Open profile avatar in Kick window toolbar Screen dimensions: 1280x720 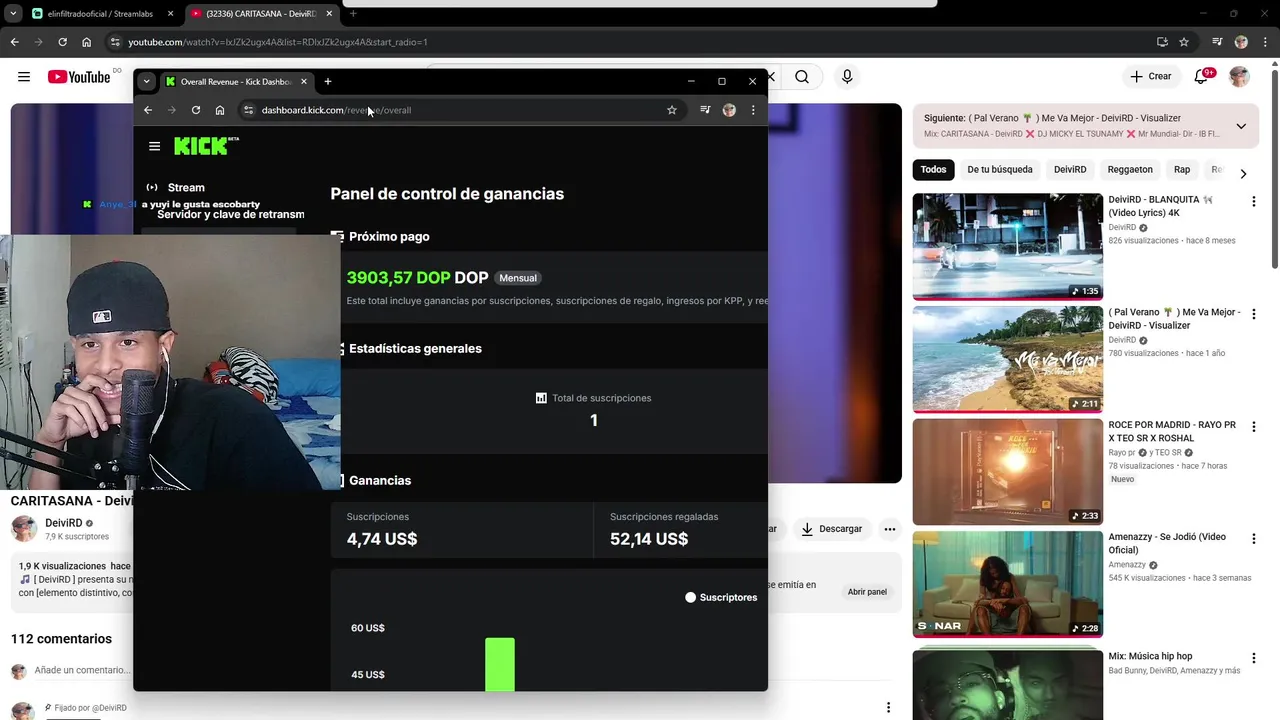(x=729, y=110)
